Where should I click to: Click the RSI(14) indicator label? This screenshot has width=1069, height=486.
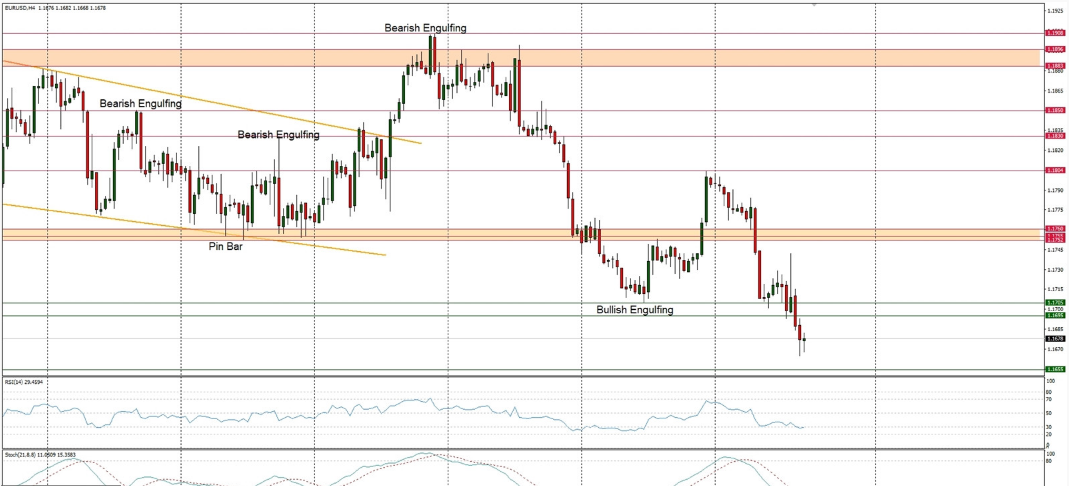pos(20,382)
